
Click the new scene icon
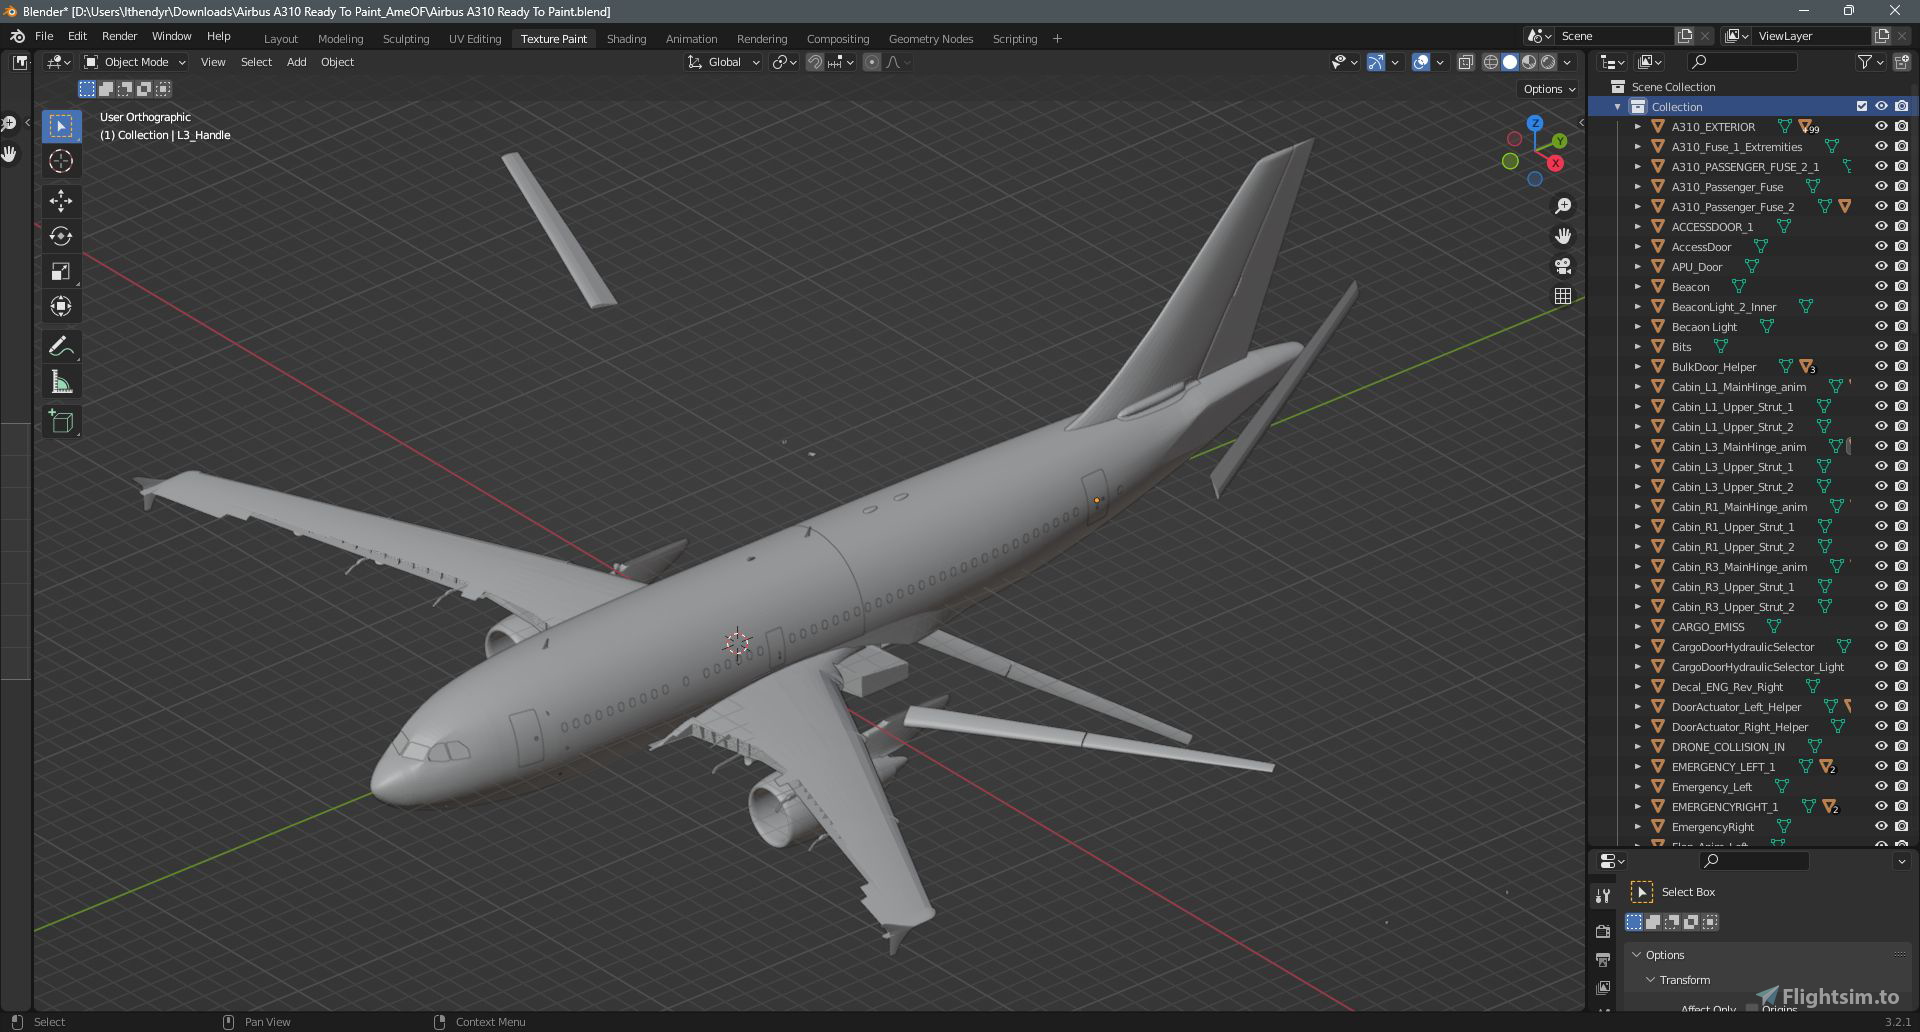tap(1685, 36)
